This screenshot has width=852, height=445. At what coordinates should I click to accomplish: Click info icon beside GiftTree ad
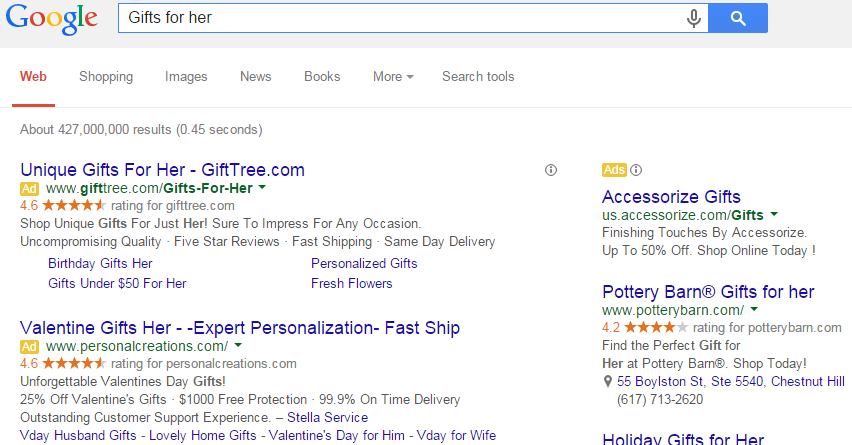(550, 170)
